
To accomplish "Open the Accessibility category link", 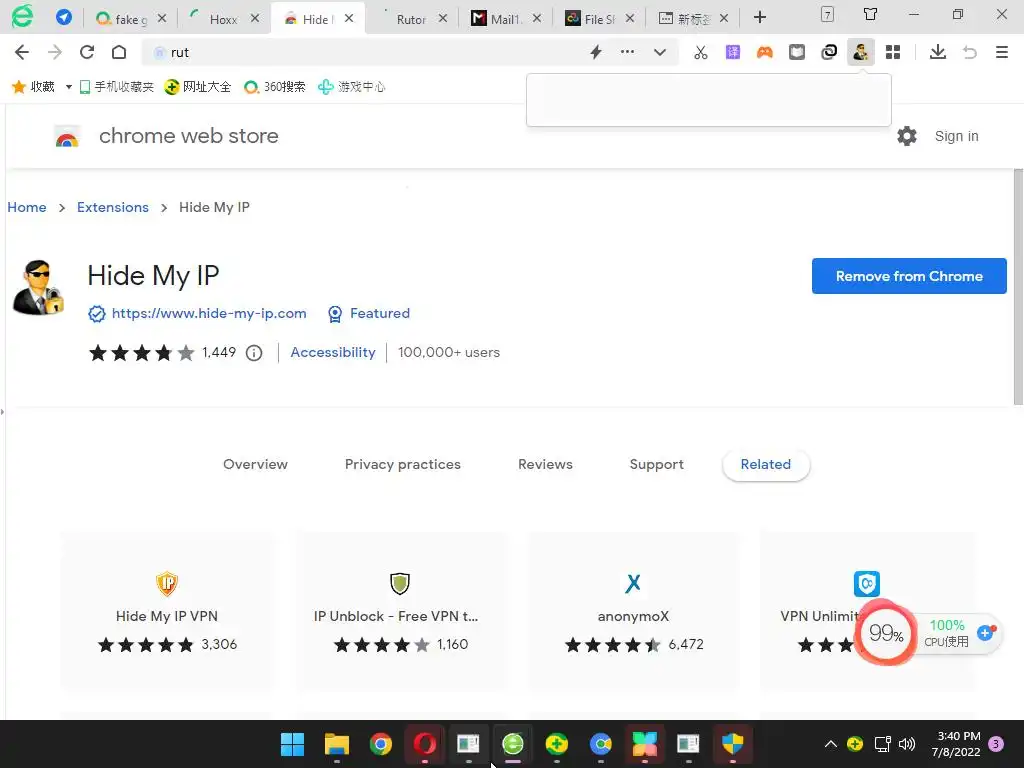I will 332,352.
